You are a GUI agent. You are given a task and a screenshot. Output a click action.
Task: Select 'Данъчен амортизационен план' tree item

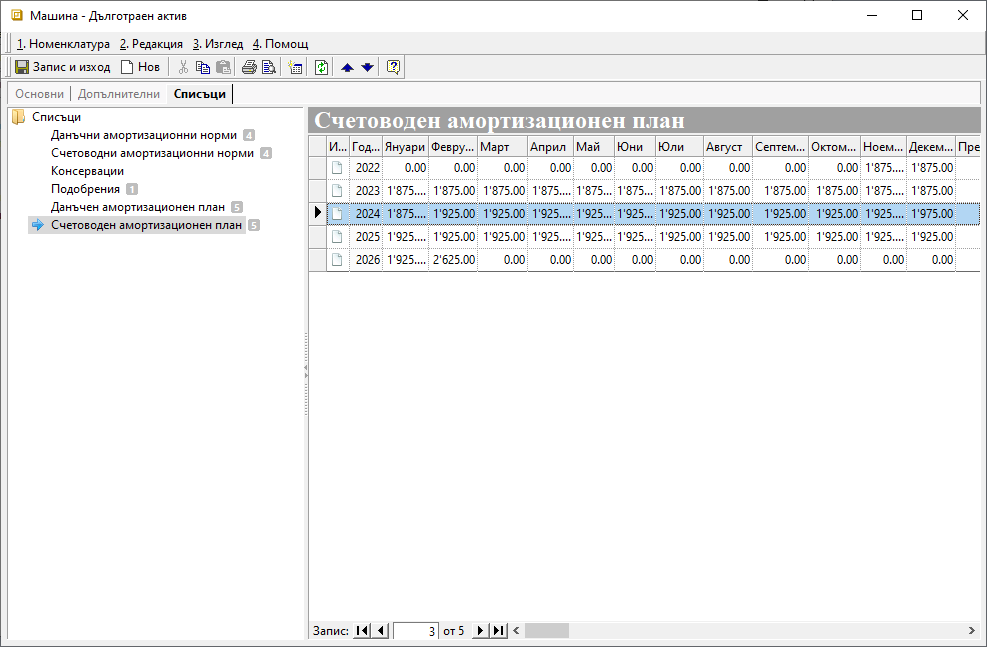[x=138, y=207]
